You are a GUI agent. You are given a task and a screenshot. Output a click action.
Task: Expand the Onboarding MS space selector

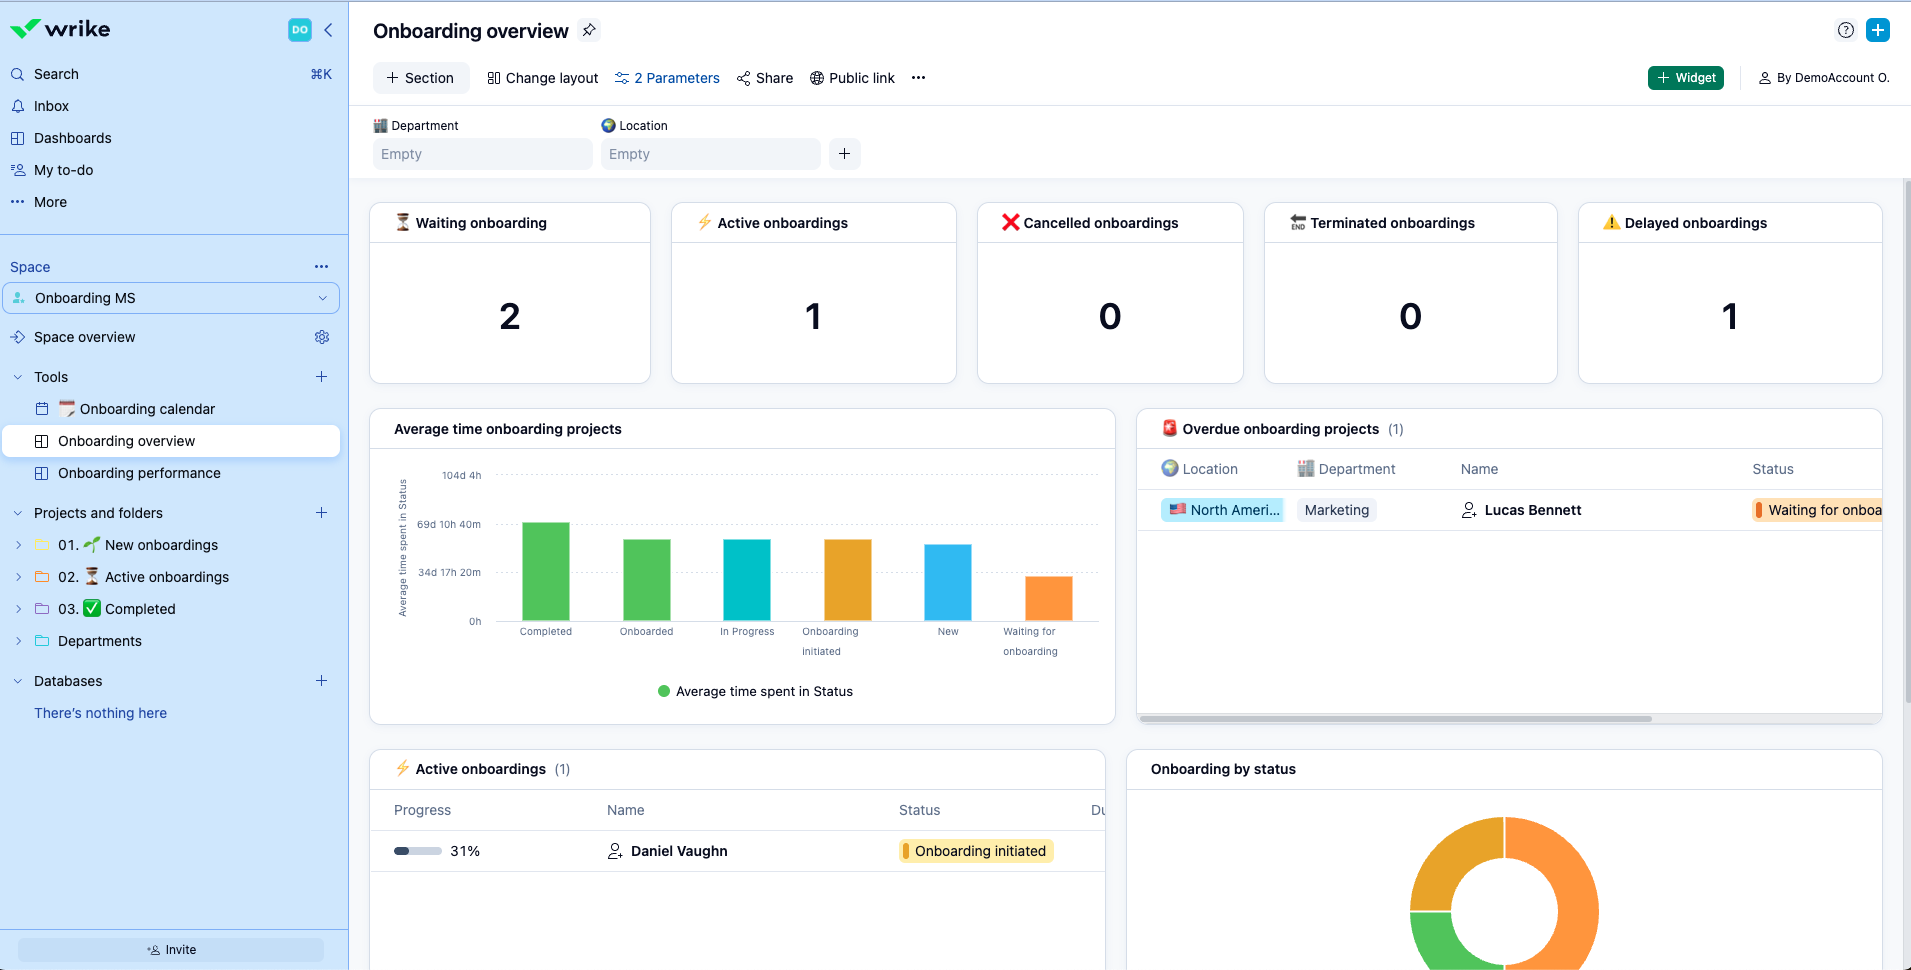click(322, 298)
